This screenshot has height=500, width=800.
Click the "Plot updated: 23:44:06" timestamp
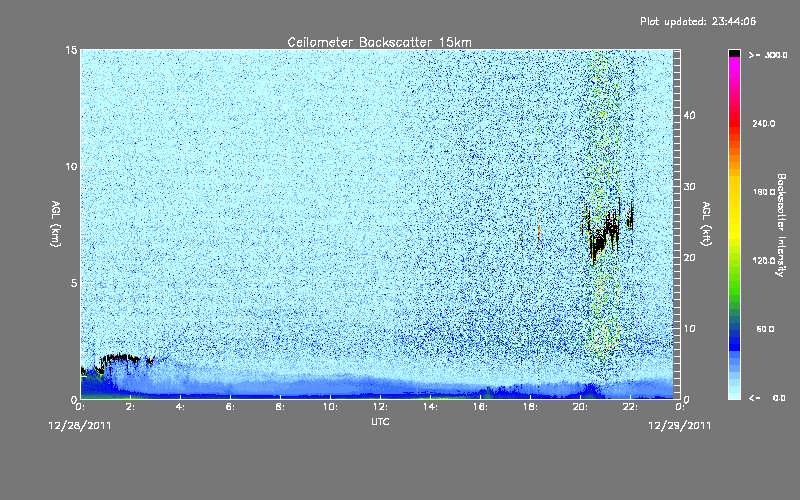(698, 21)
